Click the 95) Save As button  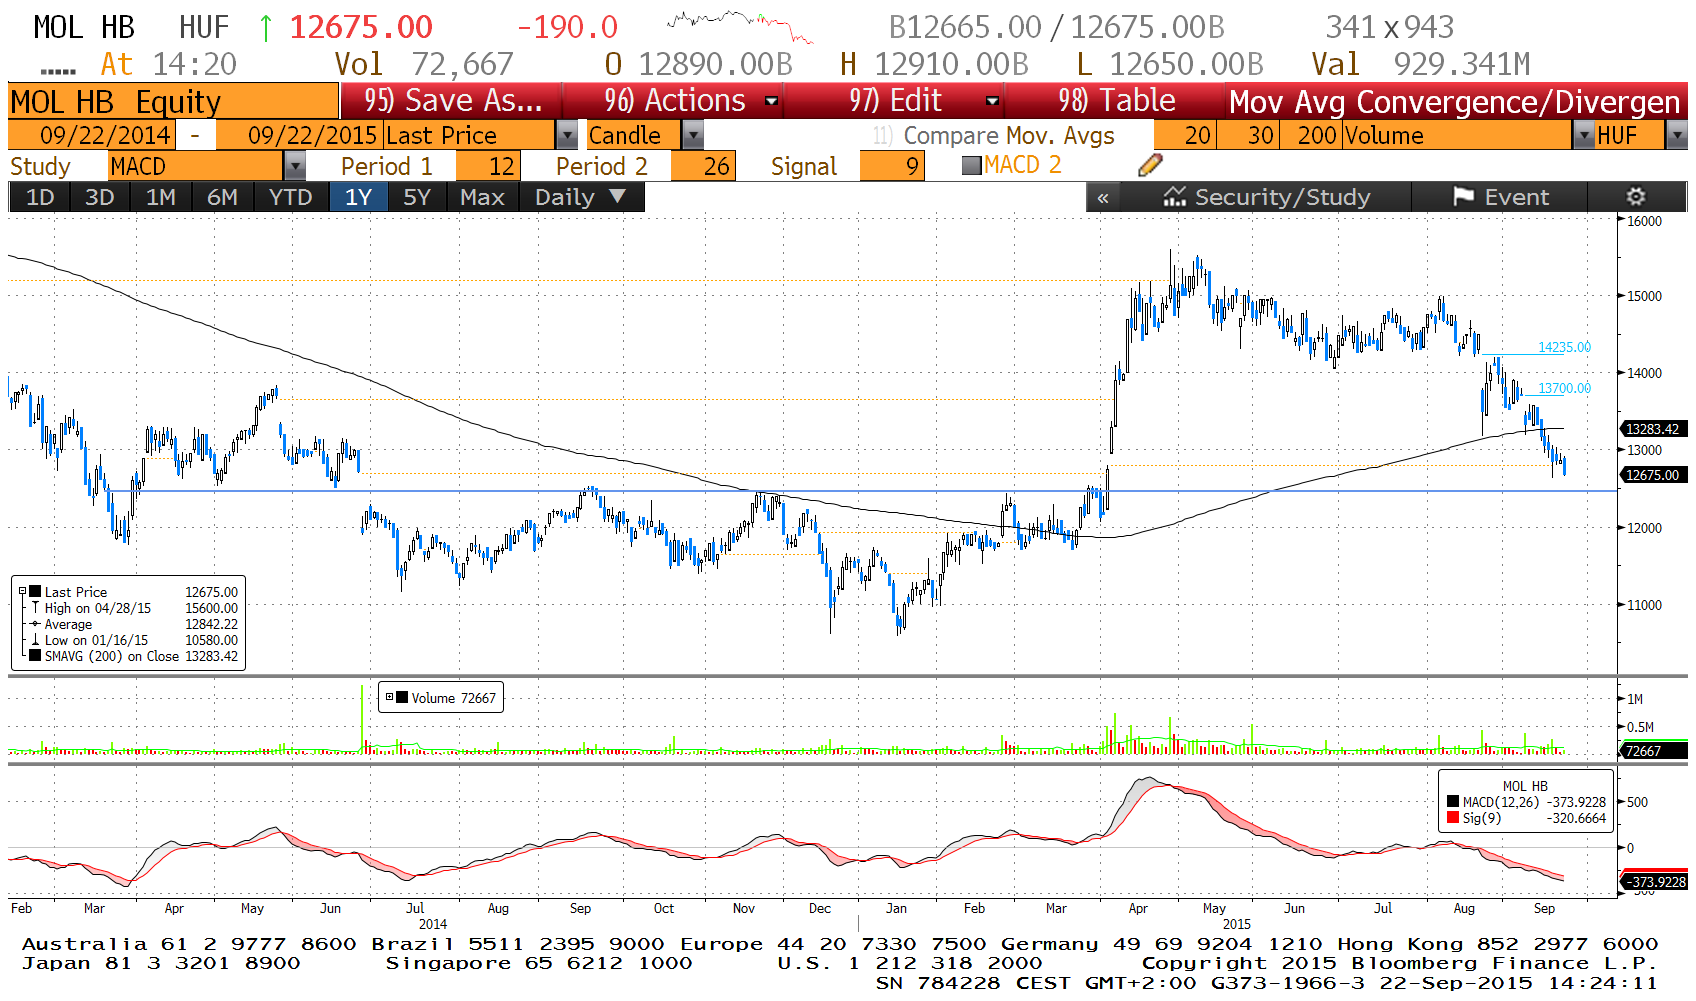(452, 101)
